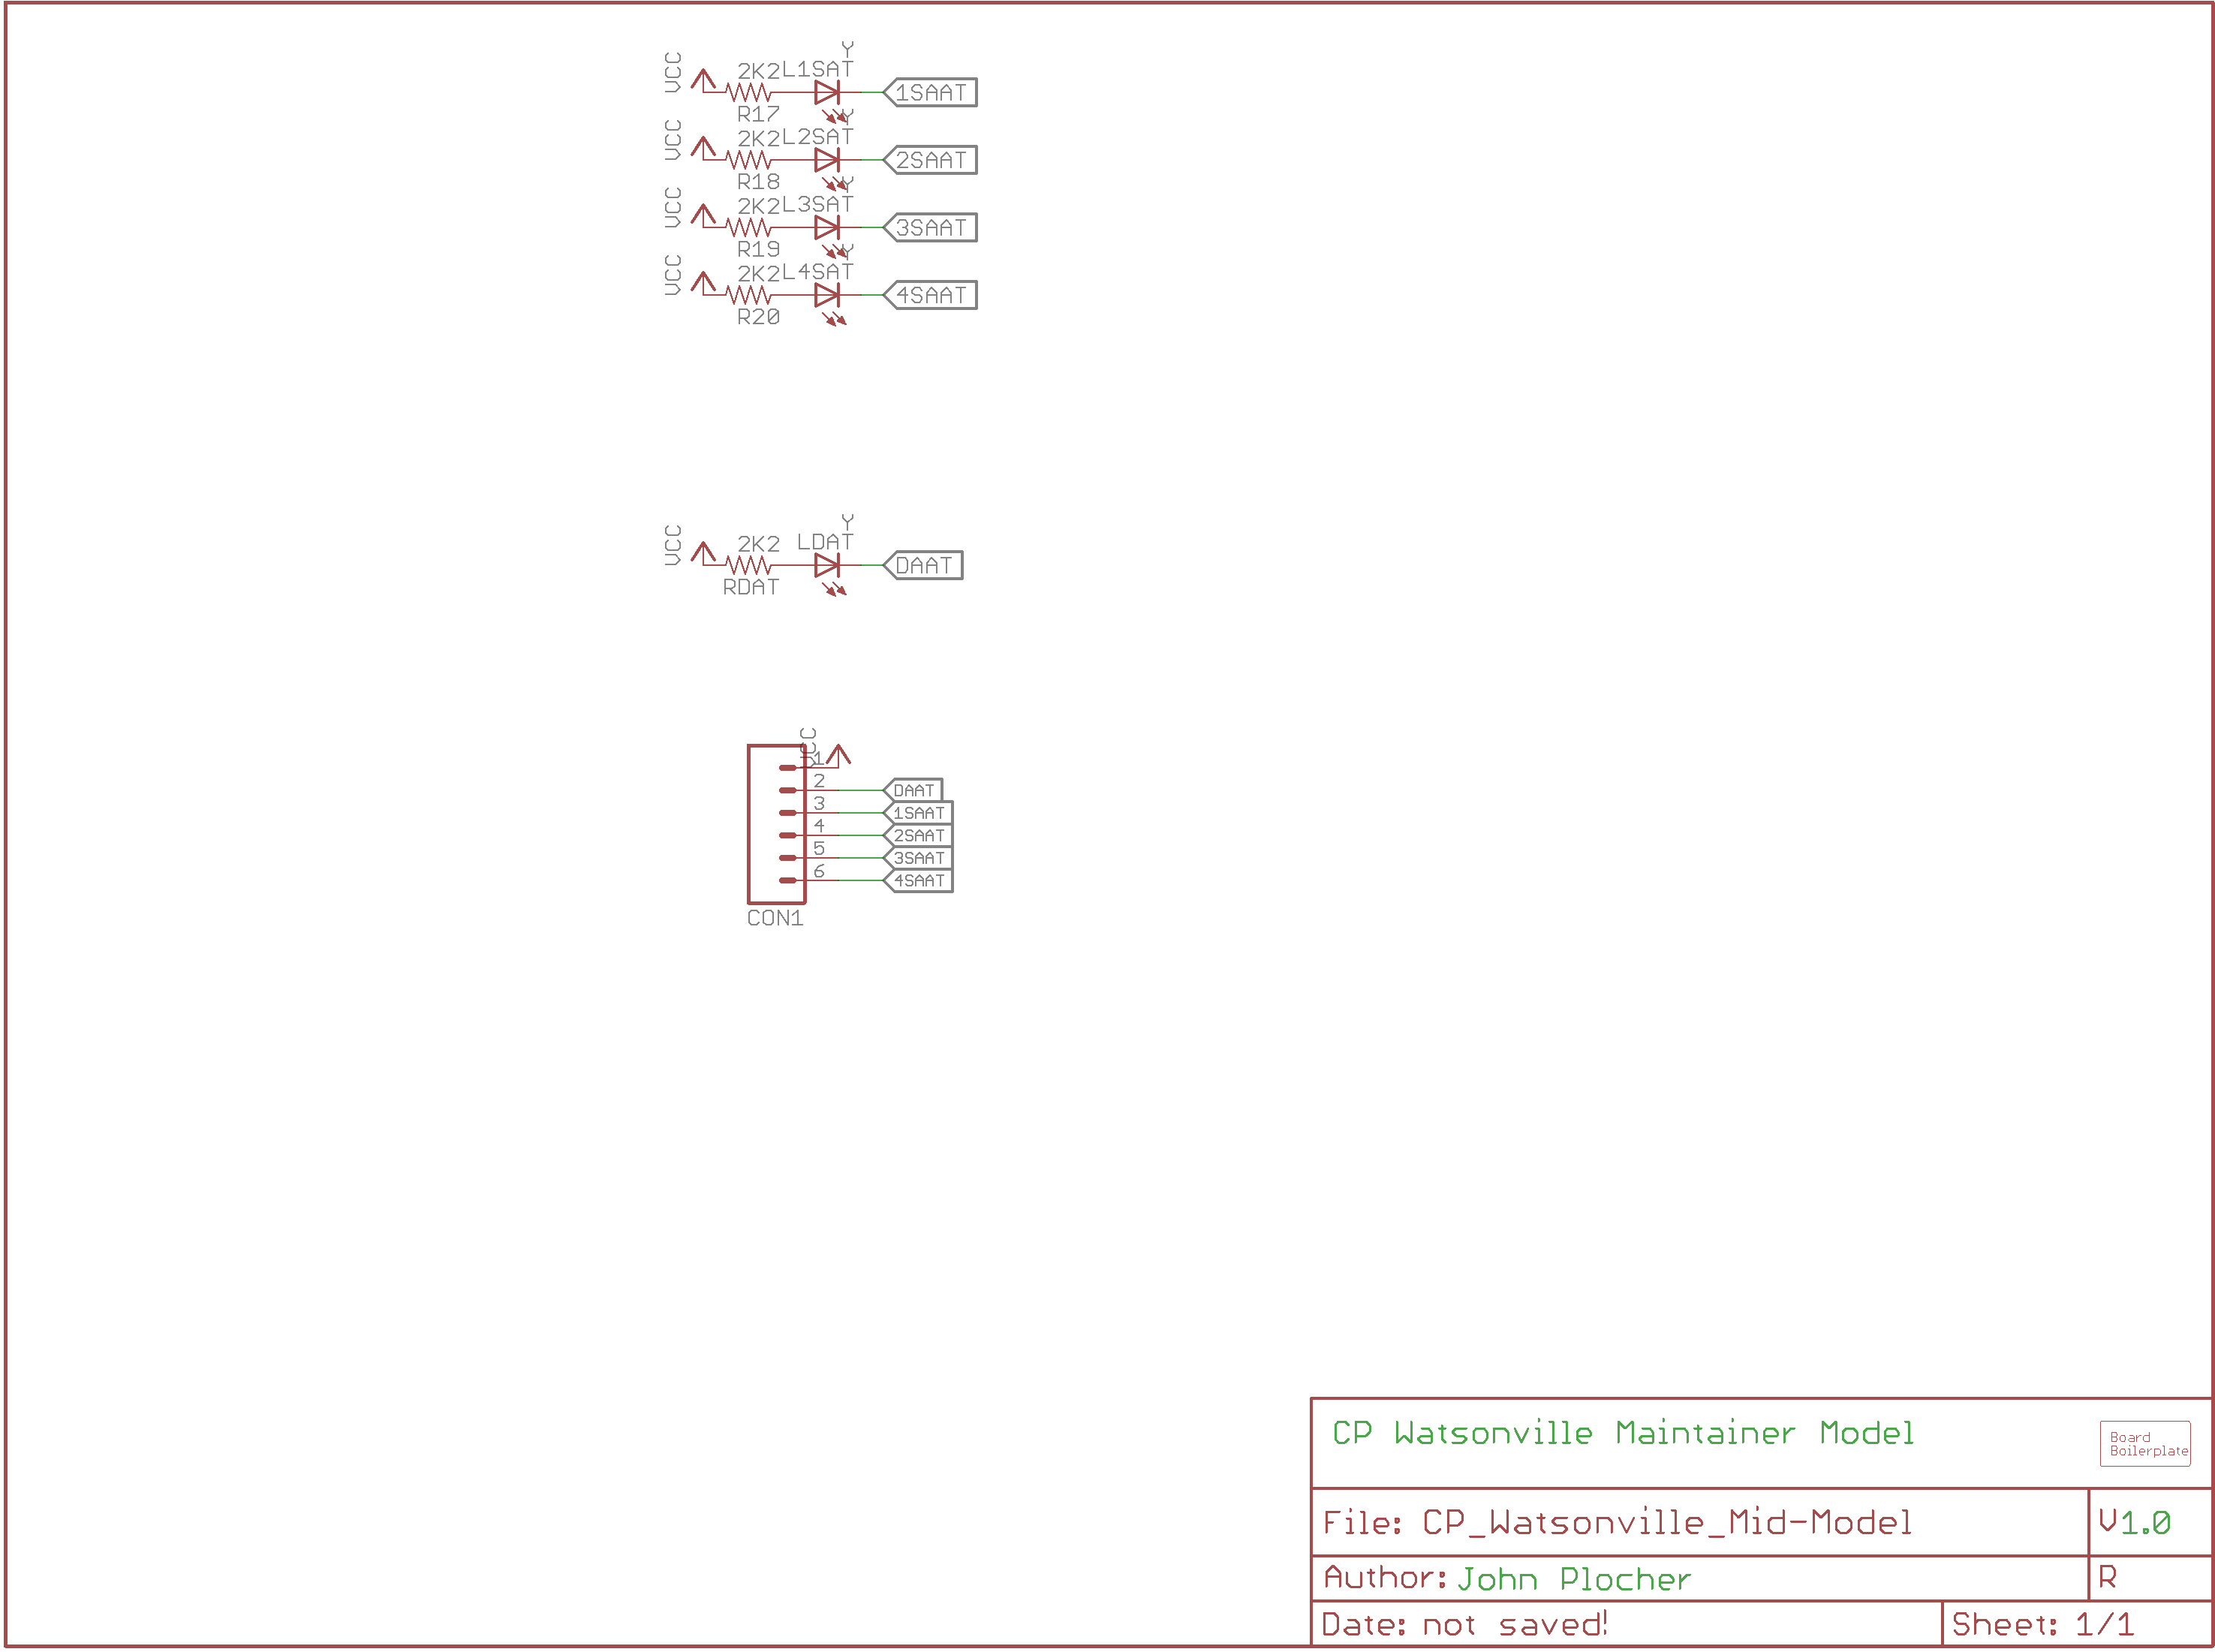This screenshot has height=1652, width=2215.
Task: Select 4SAAT net label on CON1 pin 6
Action: 919,881
